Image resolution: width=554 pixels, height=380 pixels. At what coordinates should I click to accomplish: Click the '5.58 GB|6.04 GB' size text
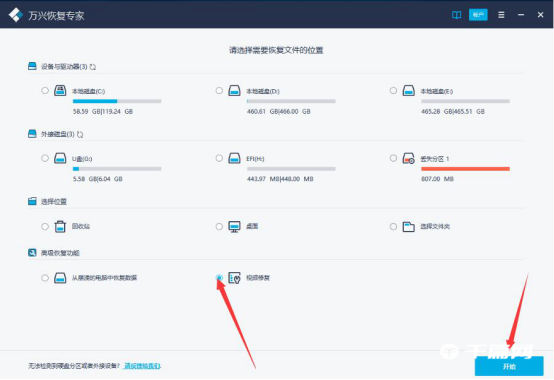(98, 179)
